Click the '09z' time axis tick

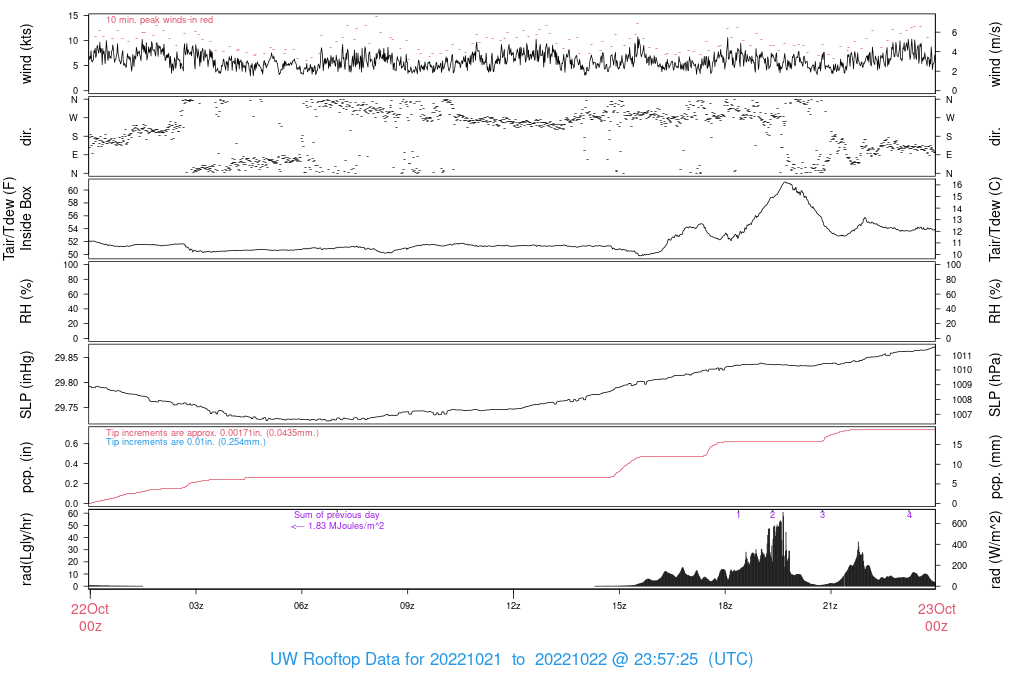click(x=407, y=606)
